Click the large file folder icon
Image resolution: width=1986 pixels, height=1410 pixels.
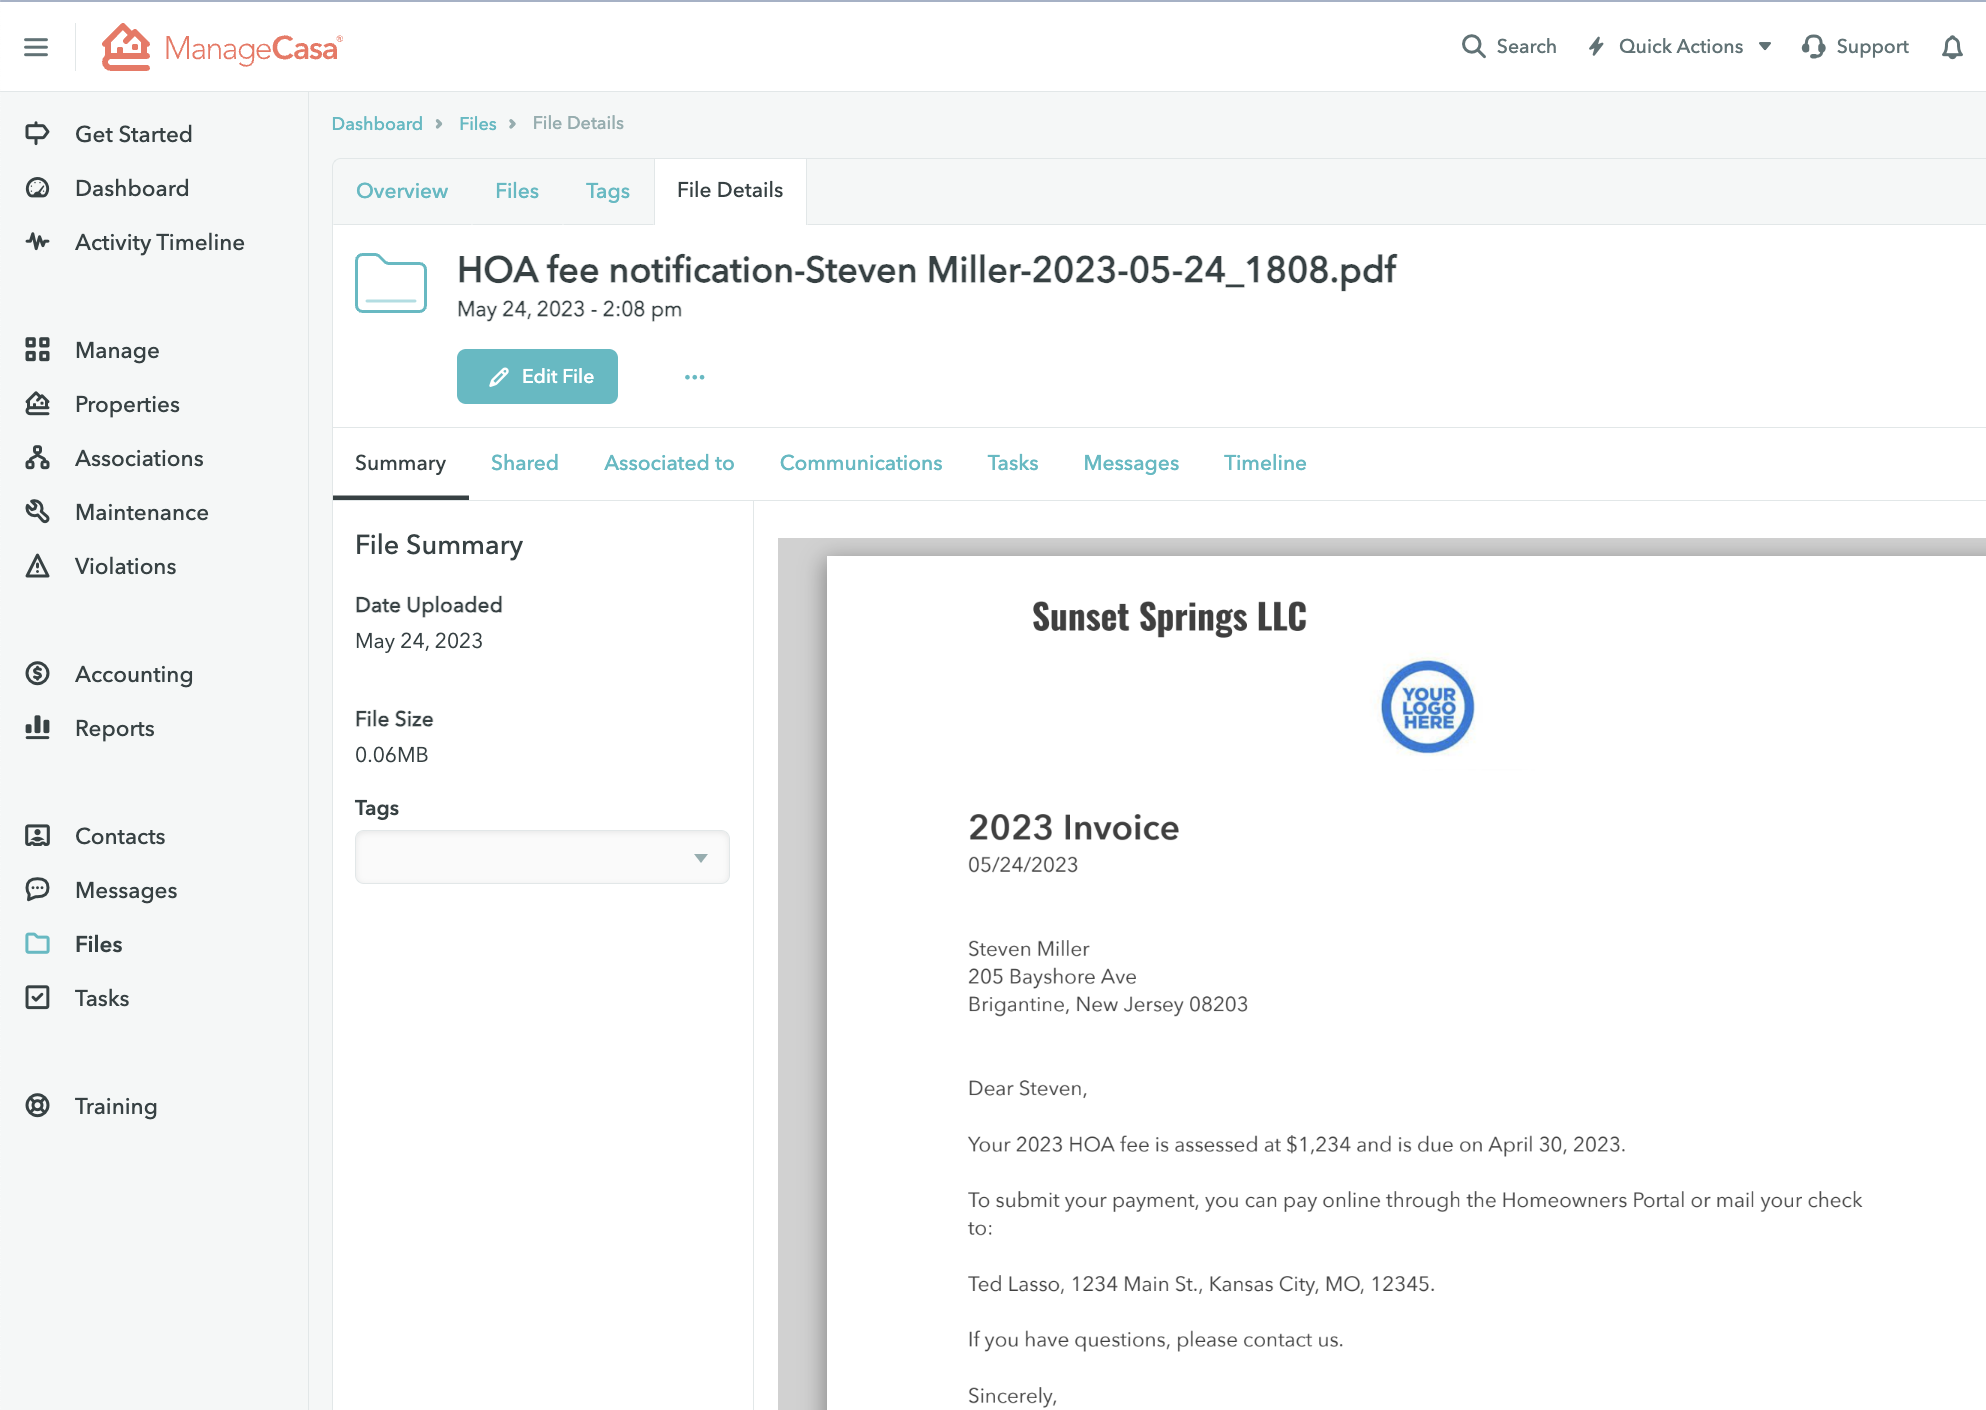tap(391, 283)
